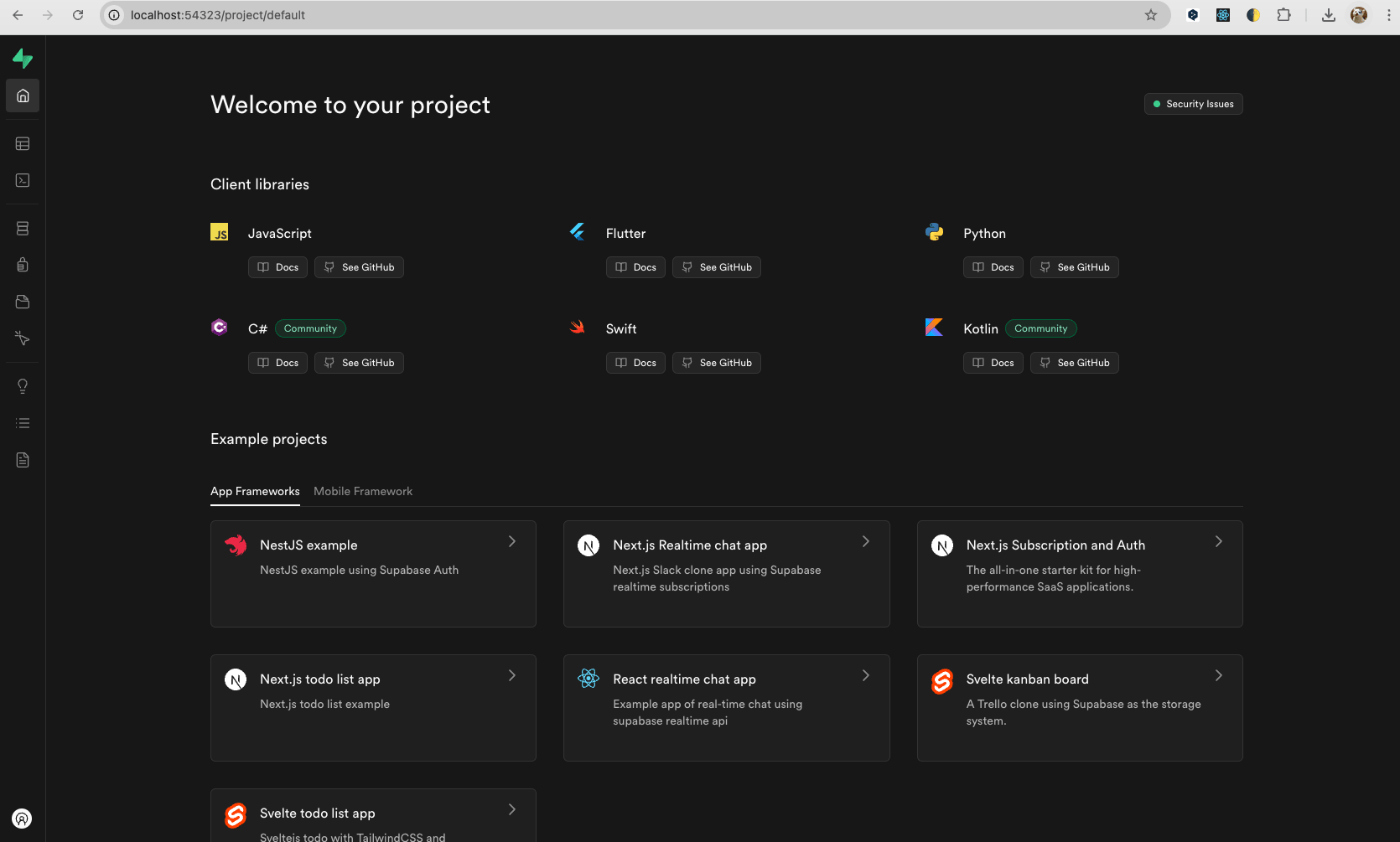The width and height of the screenshot is (1400, 842).
Task: Open the user account icon in sidebar
Action: pyautogui.click(x=22, y=818)
